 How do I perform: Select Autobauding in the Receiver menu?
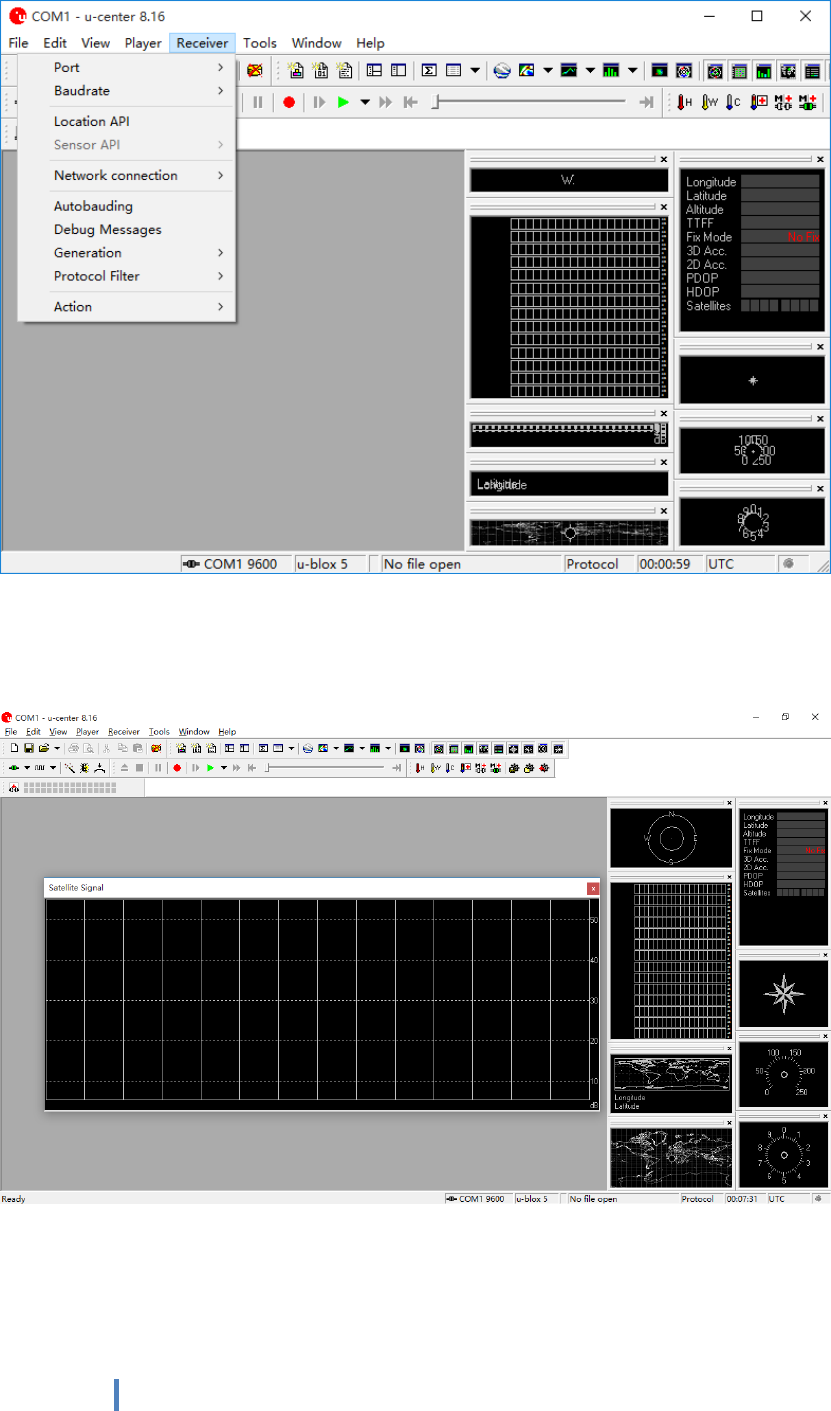click(x=127, y=206)
